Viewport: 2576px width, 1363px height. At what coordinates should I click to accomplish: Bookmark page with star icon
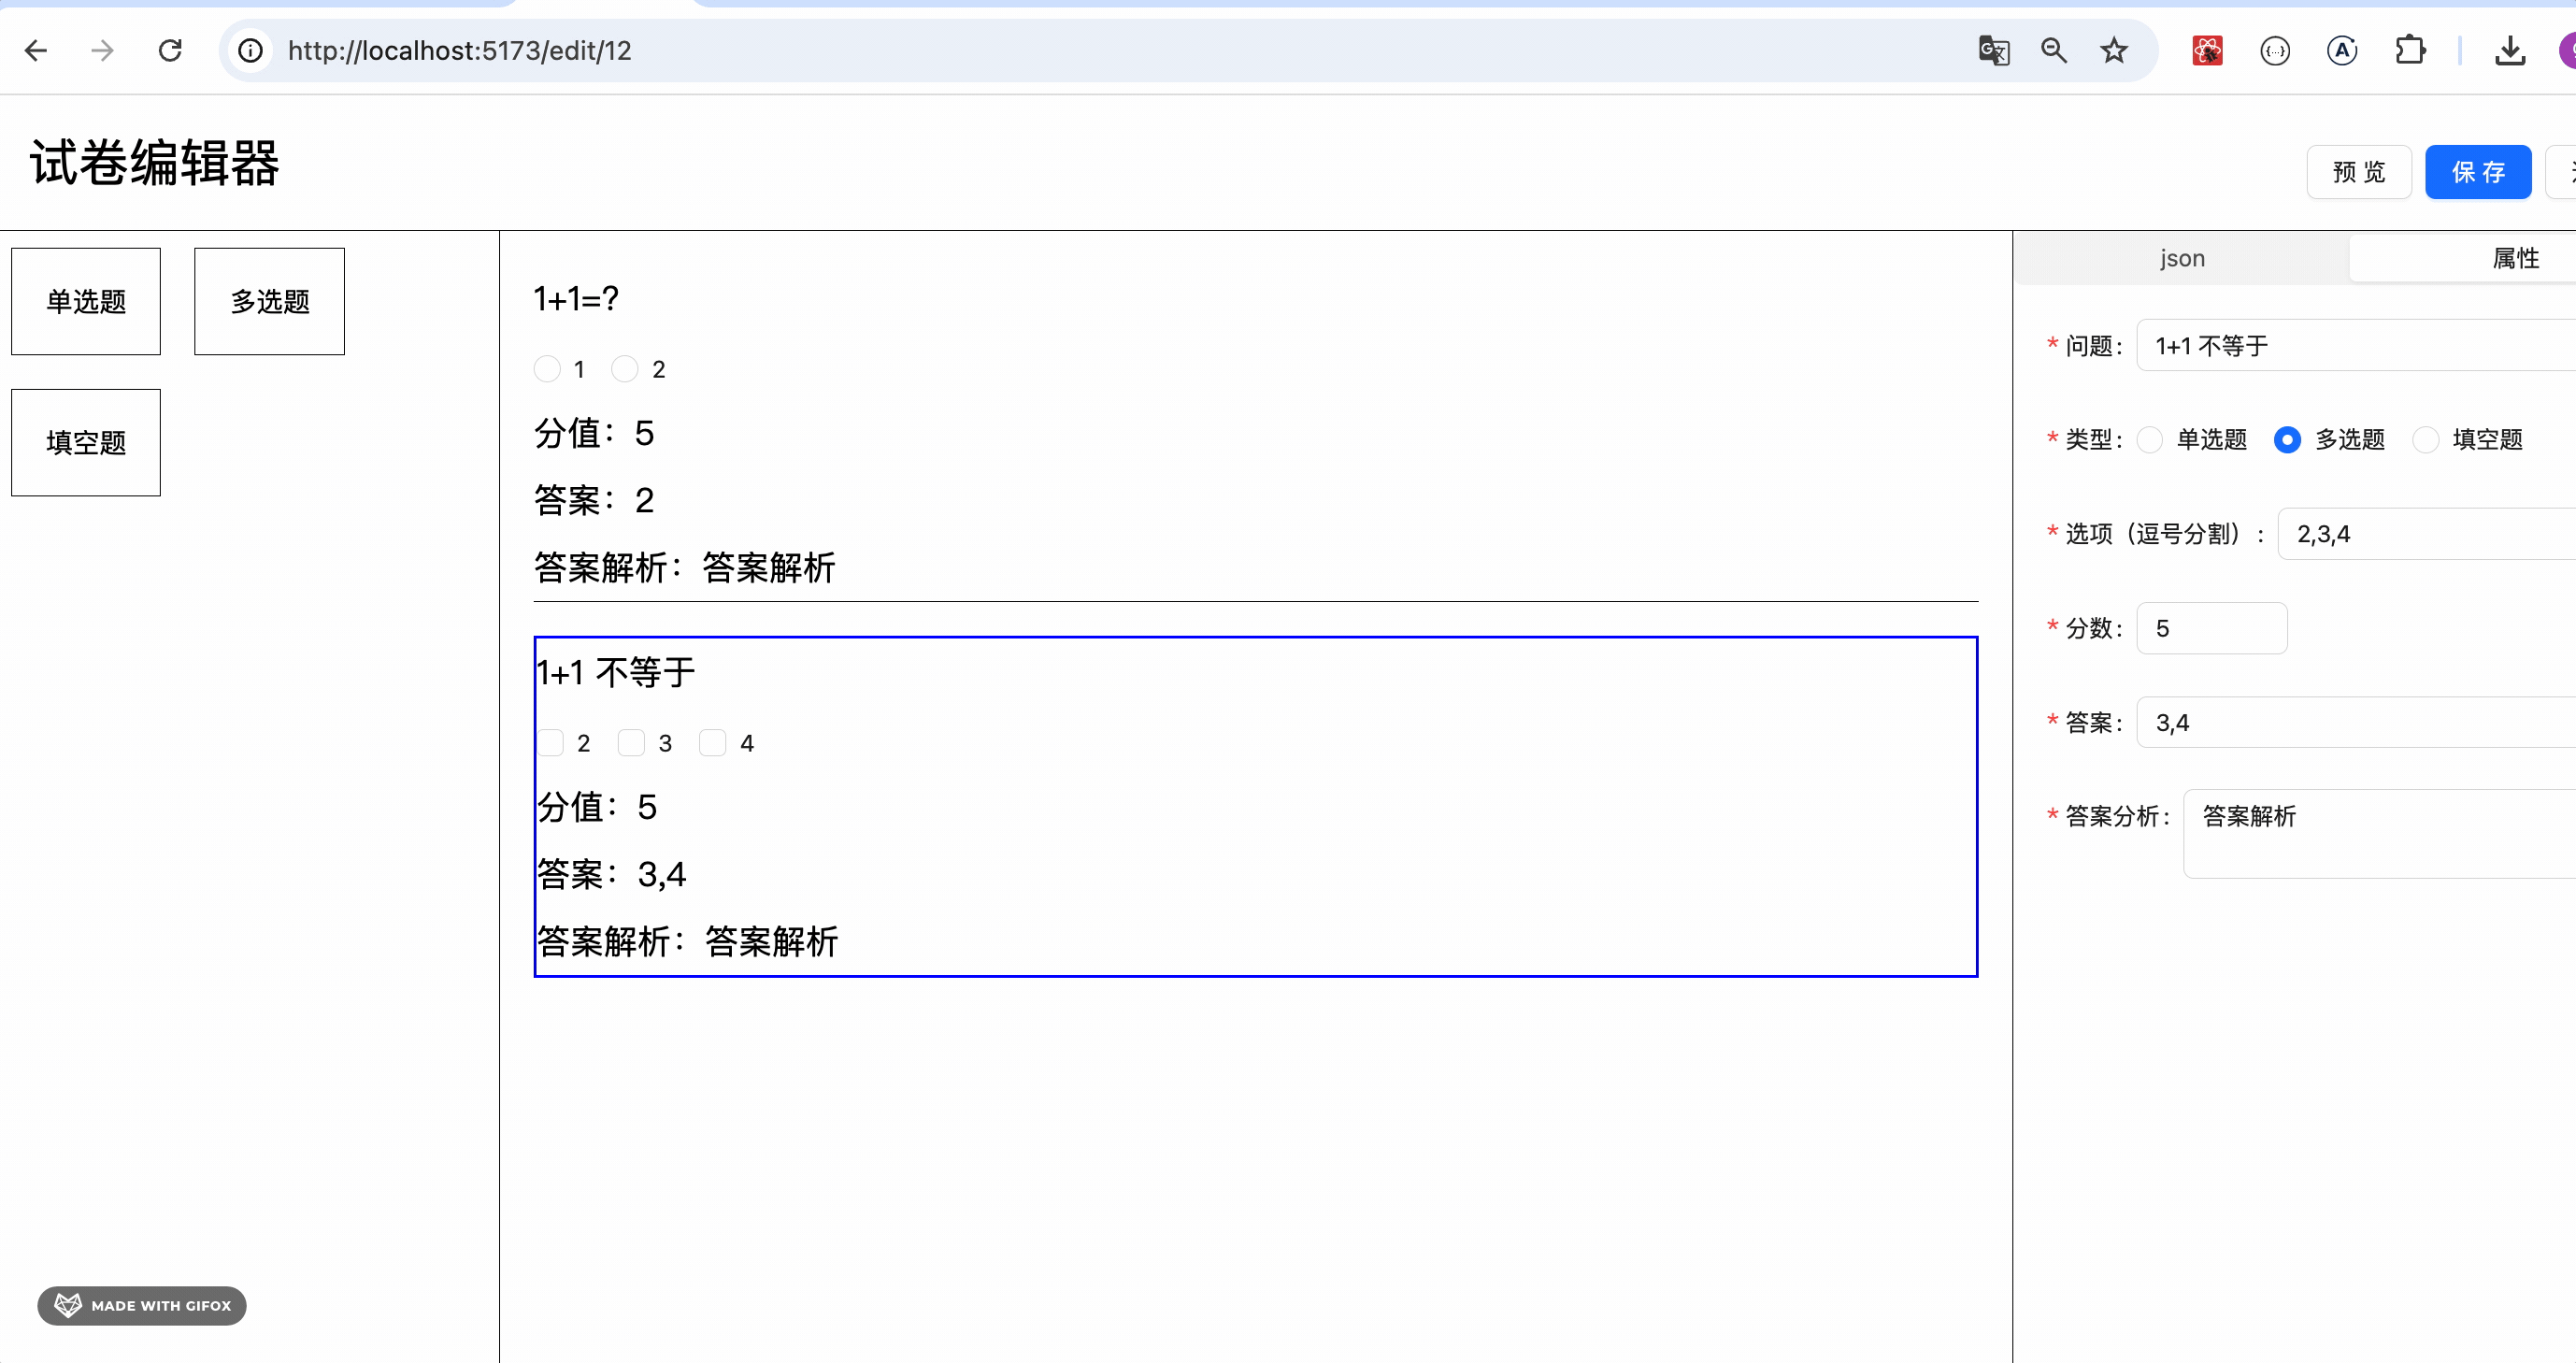coord(2113,50)
